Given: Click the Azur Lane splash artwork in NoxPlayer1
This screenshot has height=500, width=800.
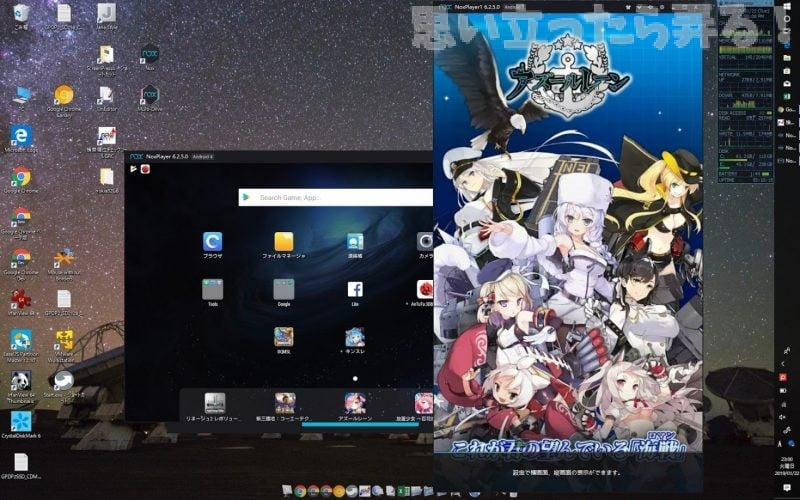Looking at the screenshot, I should click(568, 233).
